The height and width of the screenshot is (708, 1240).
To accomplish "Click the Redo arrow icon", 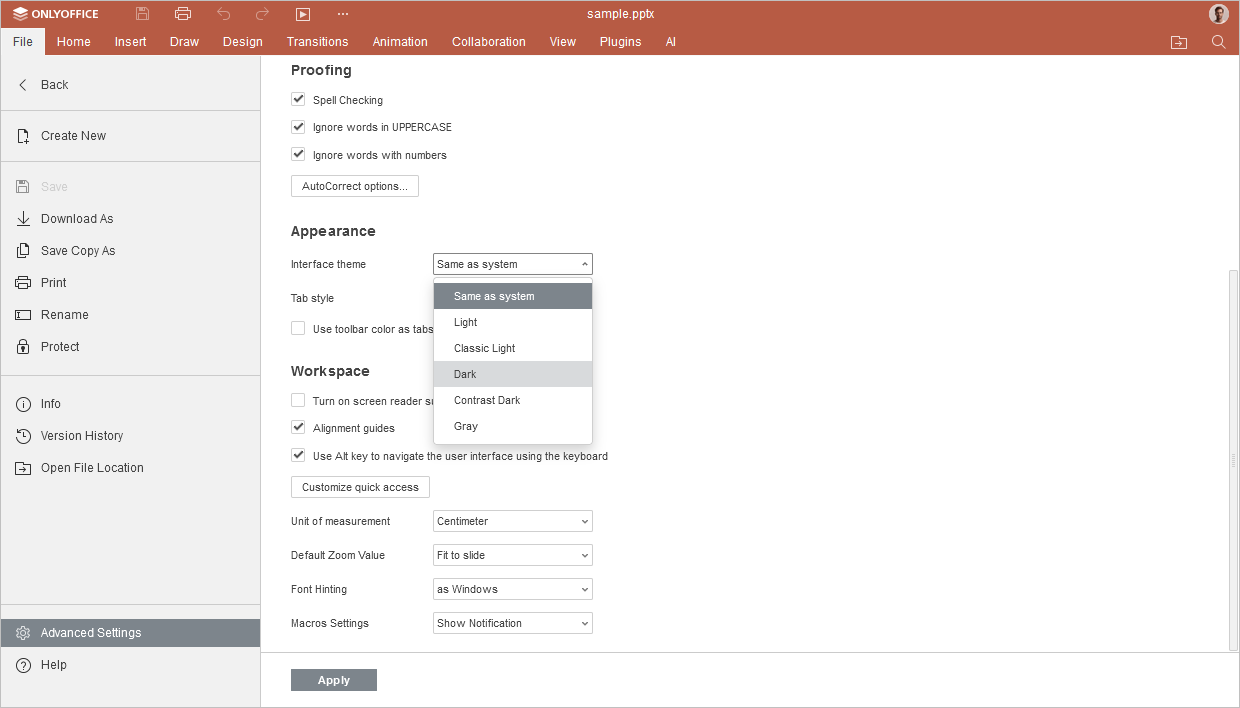I will (x=262, y=14).
